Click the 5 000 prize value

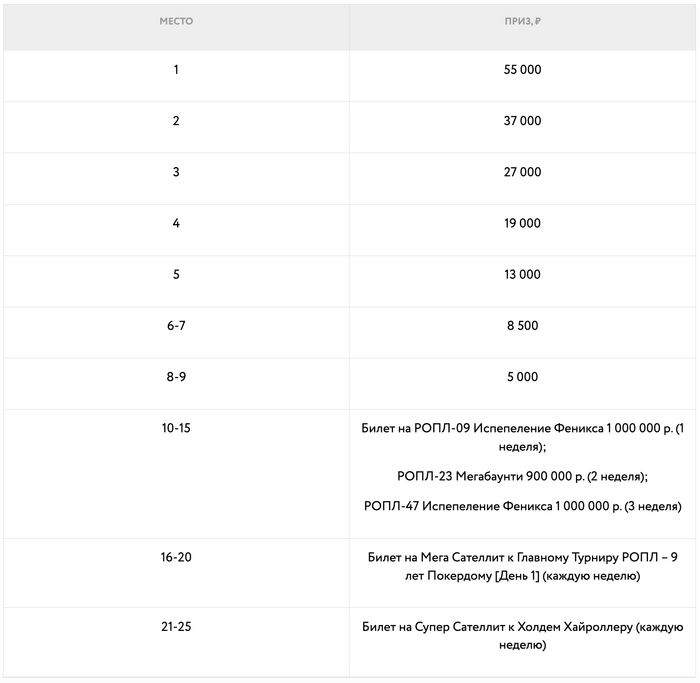tap(523, 377)
